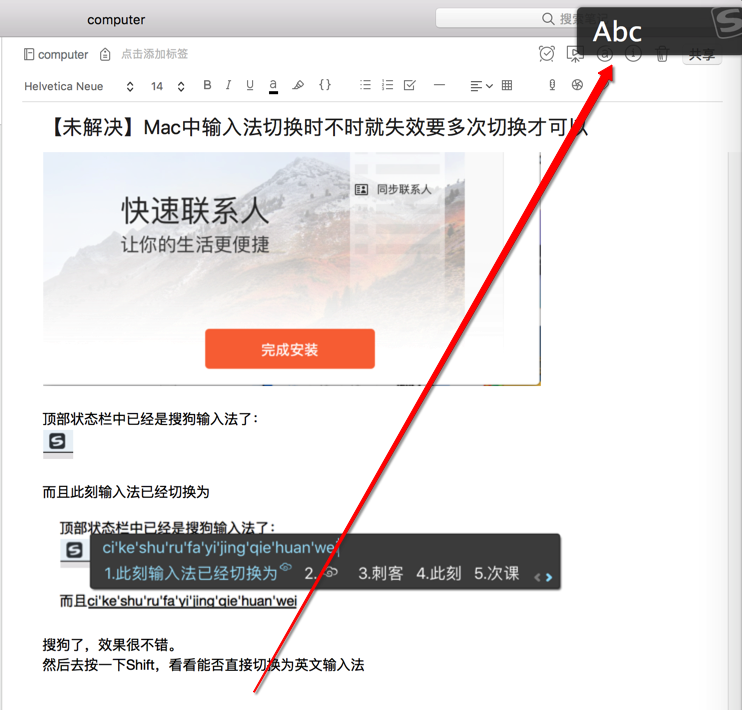Click the line 搜狗了，效果很不错。
The image size is (742, 710).
pyautogui.click(x=110, y=645)
